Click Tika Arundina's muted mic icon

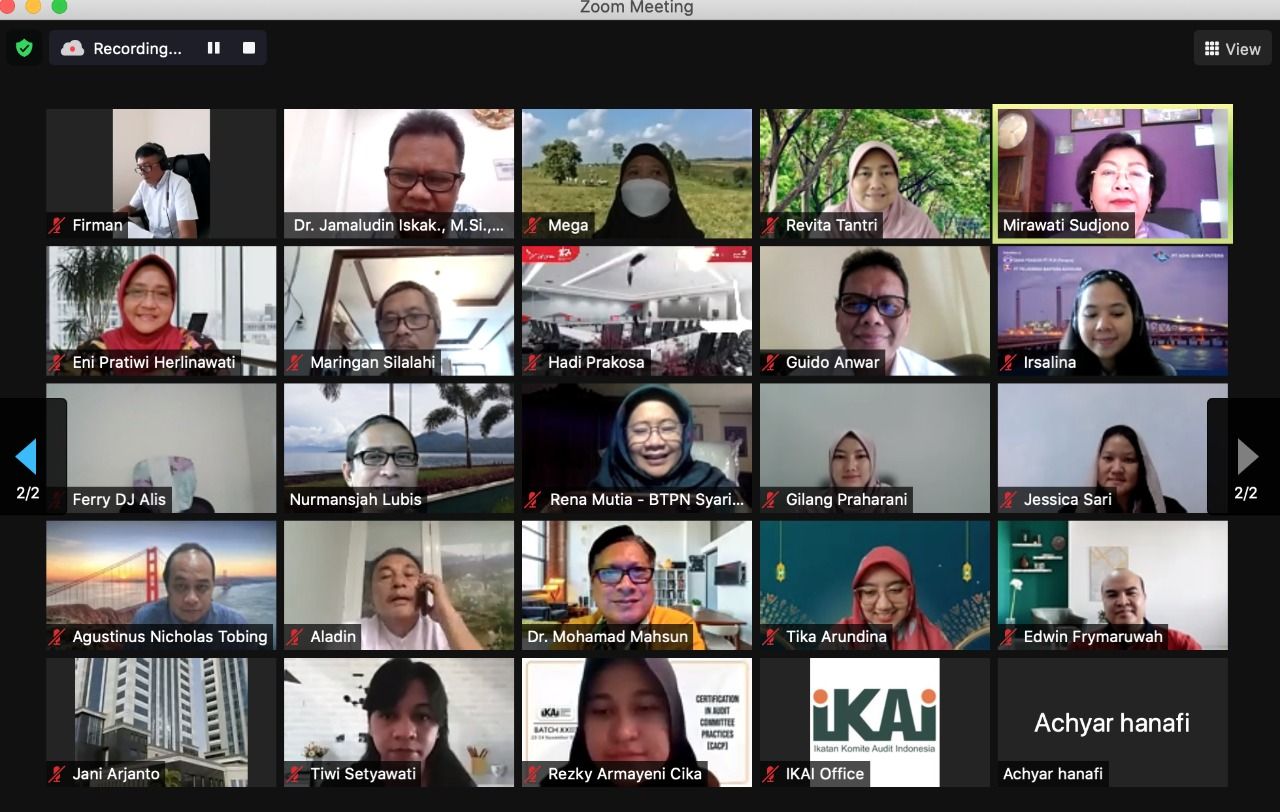[772, 636]
